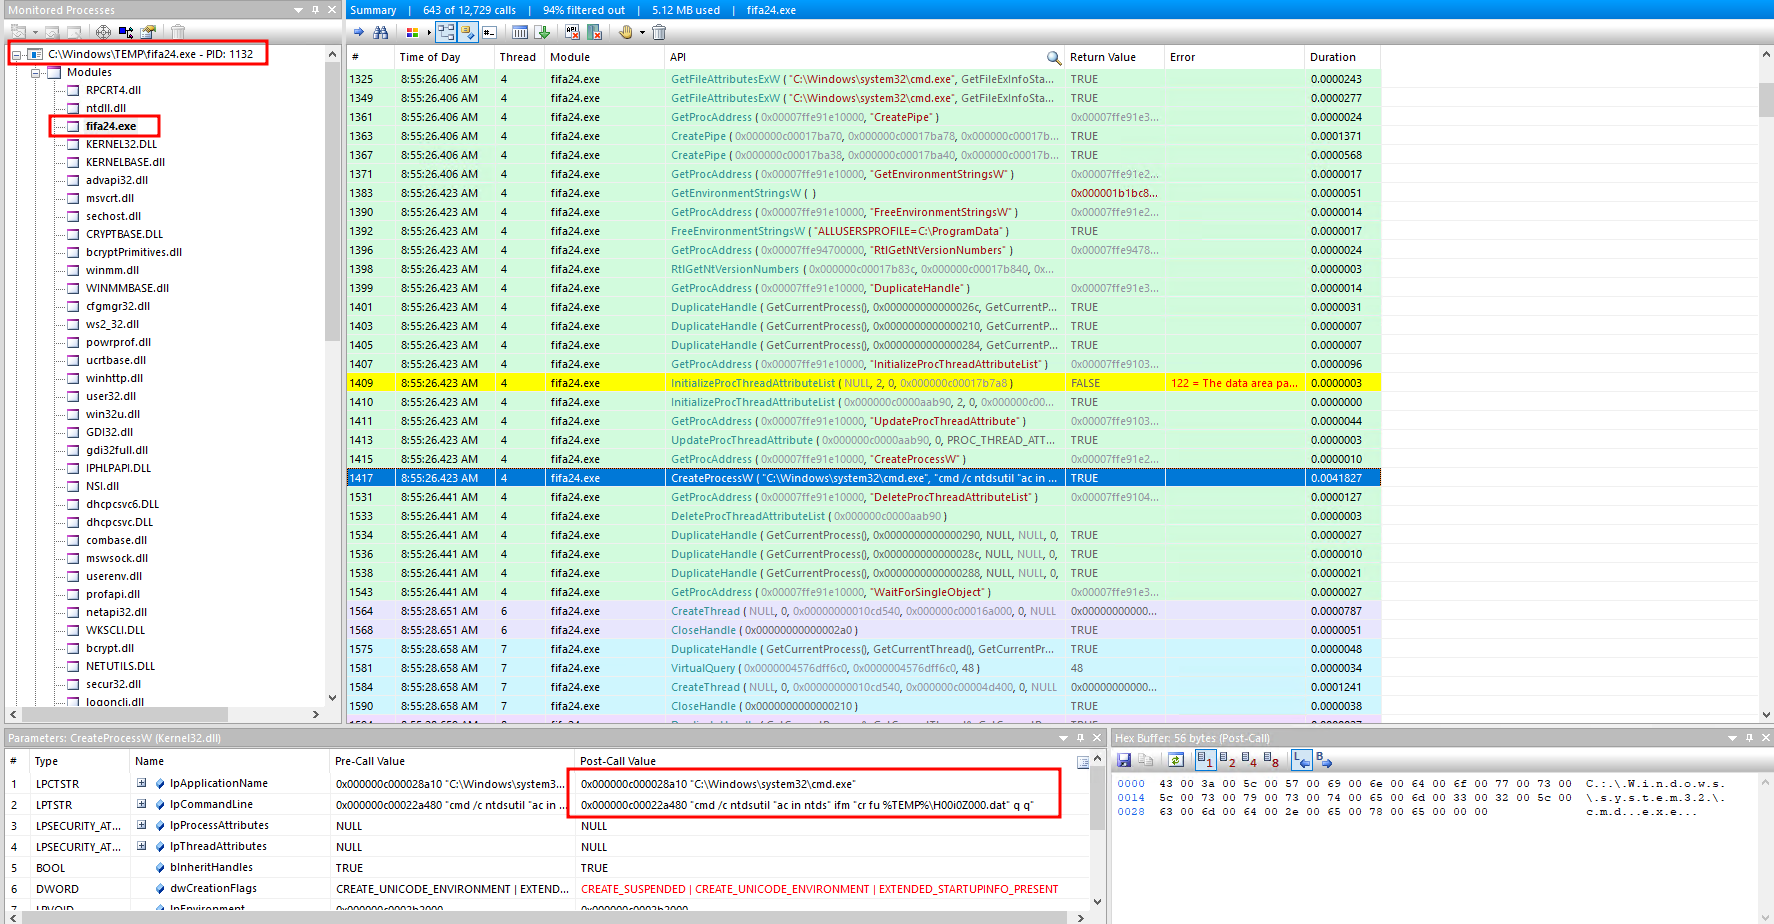This screenshot has height=924, width=1774.
Task: Expand the lpProcessAttributes parameter
Action: (142, 825)
